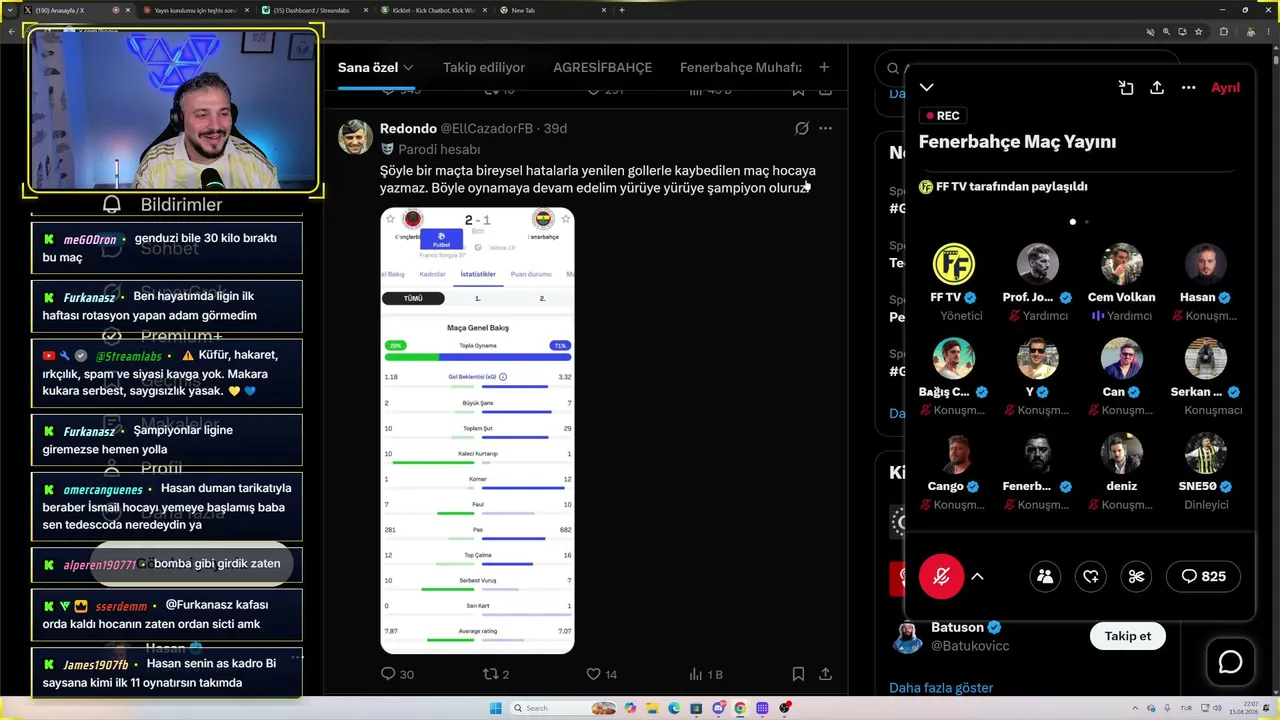Switch to the Sana özel timeline tab

tap(368, 68)
